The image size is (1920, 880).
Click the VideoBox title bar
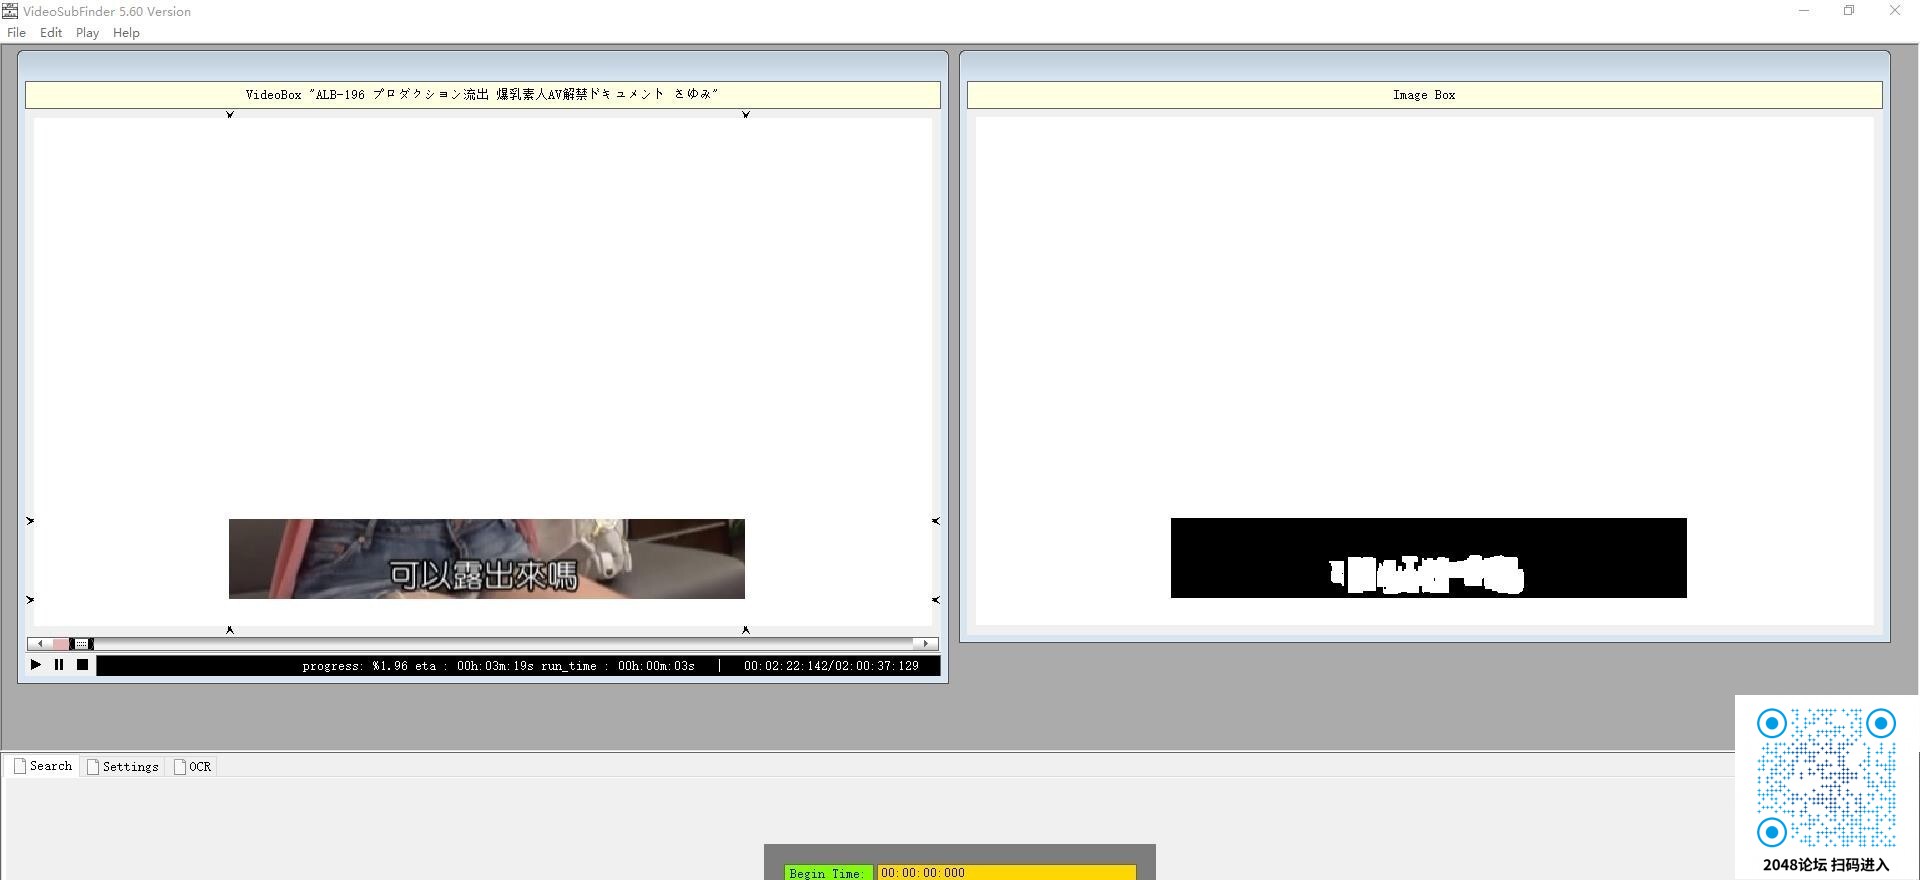[483, 95]
